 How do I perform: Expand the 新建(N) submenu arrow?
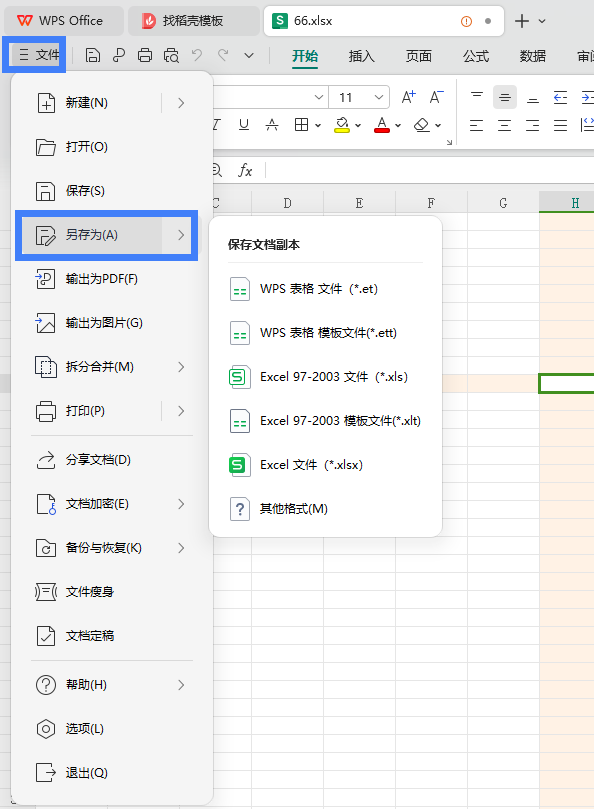click(181, 103)
